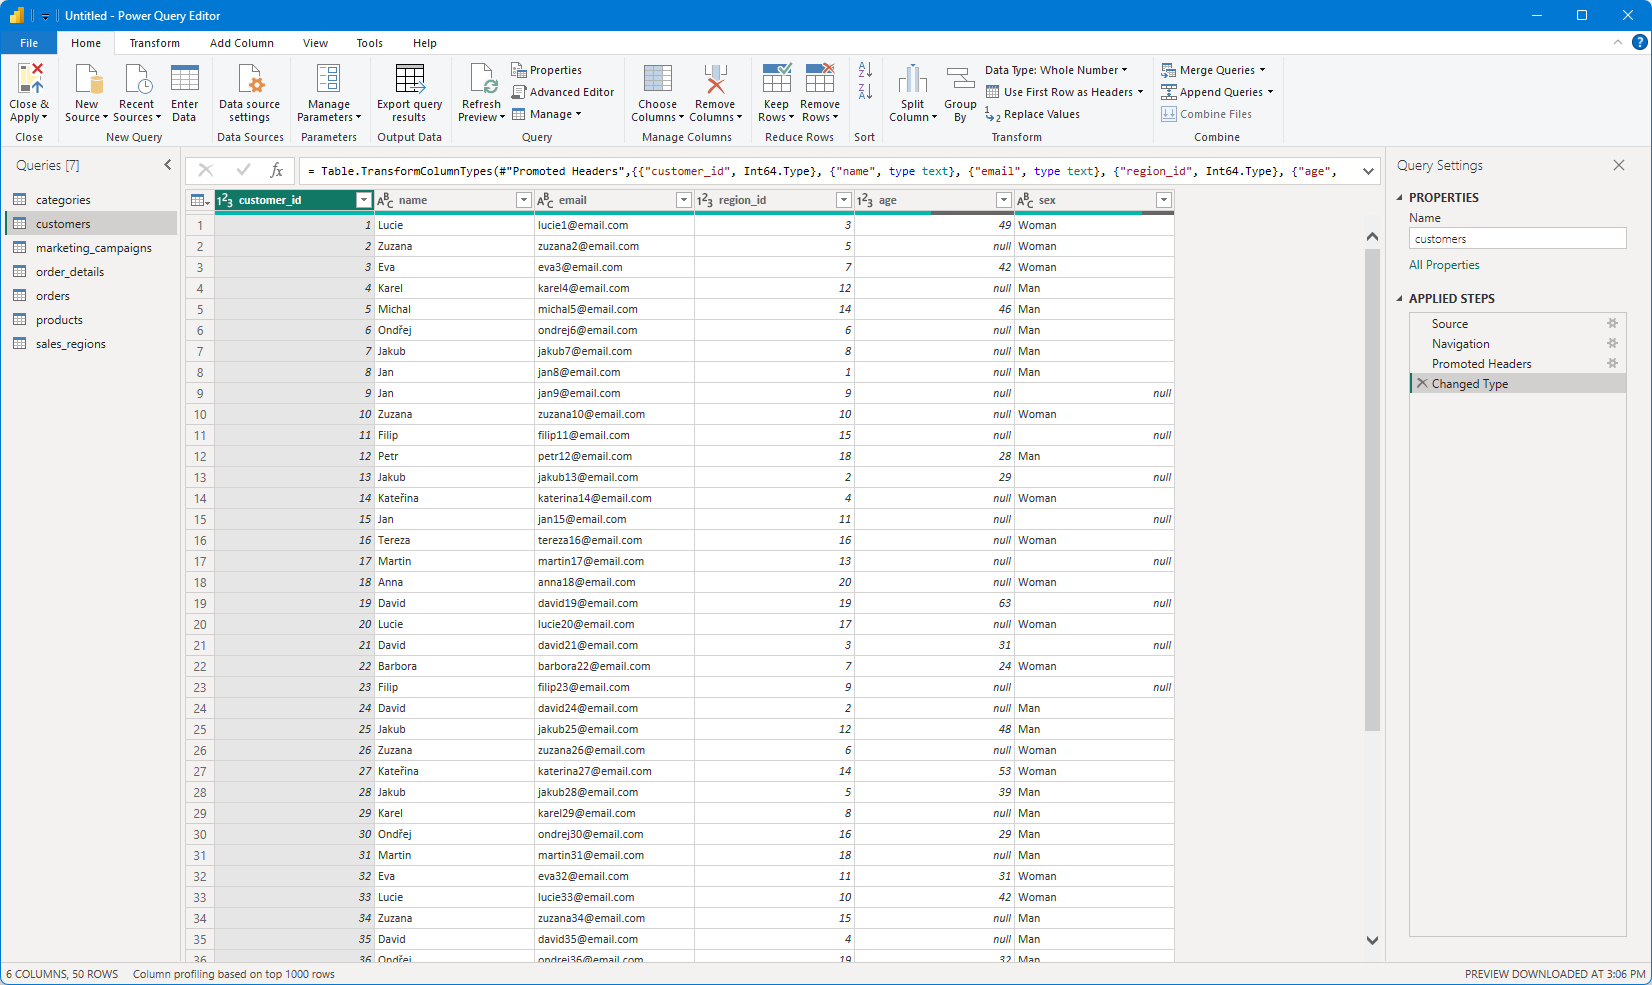Switch to the Add Column tab
Viewport: 1652px width, 985px height.
click(x=242, y=43)
